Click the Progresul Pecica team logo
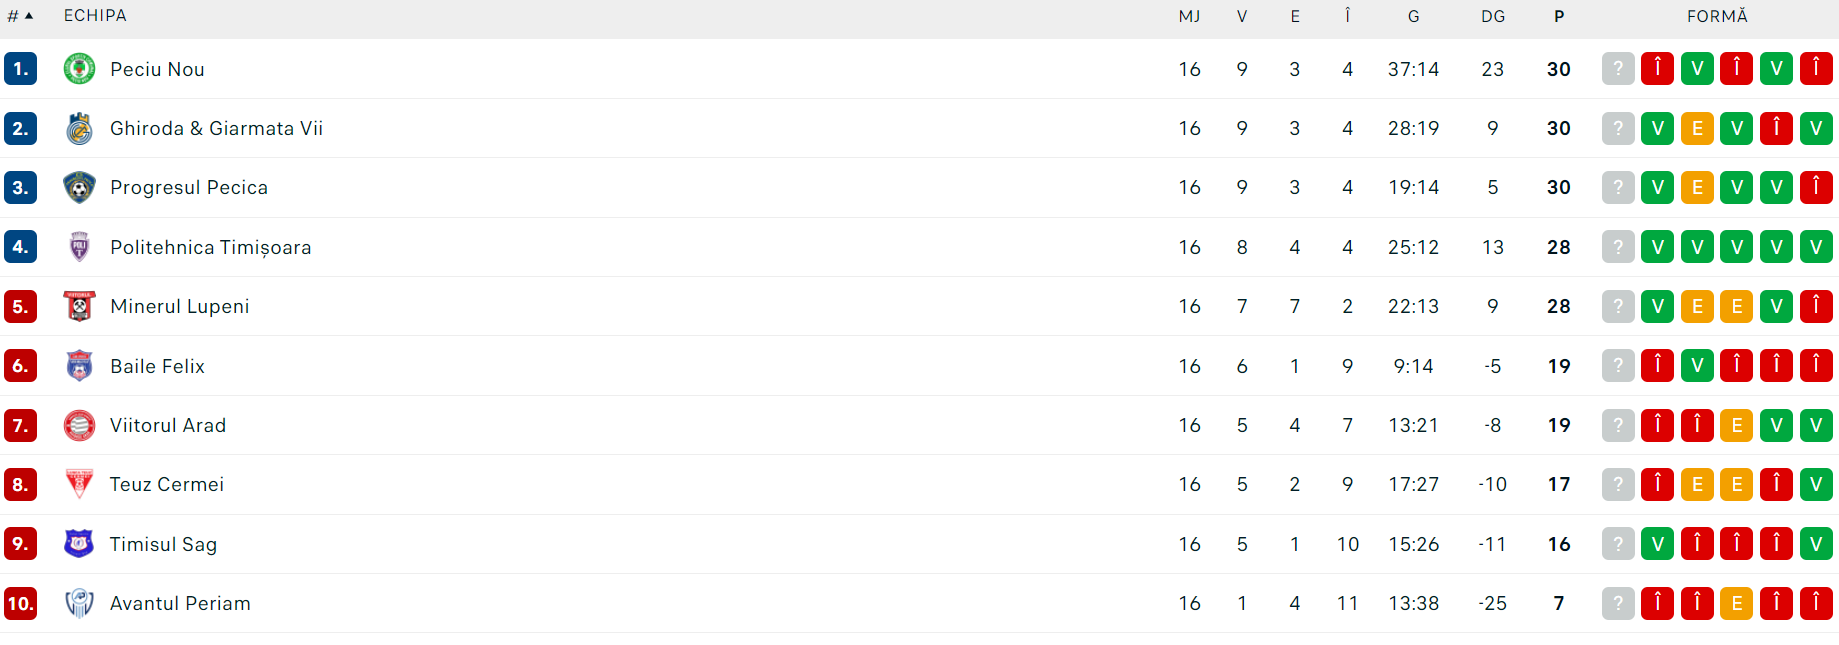The height and width of the screenshot is (645, 1839). pos(79,187)
